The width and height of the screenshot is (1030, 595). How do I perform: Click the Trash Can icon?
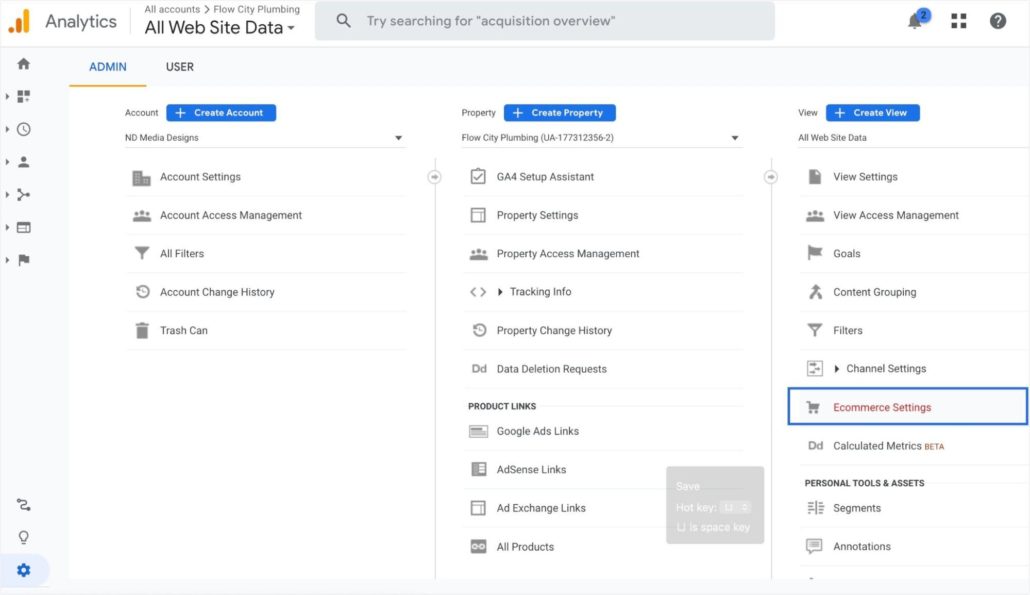[141, 330]
